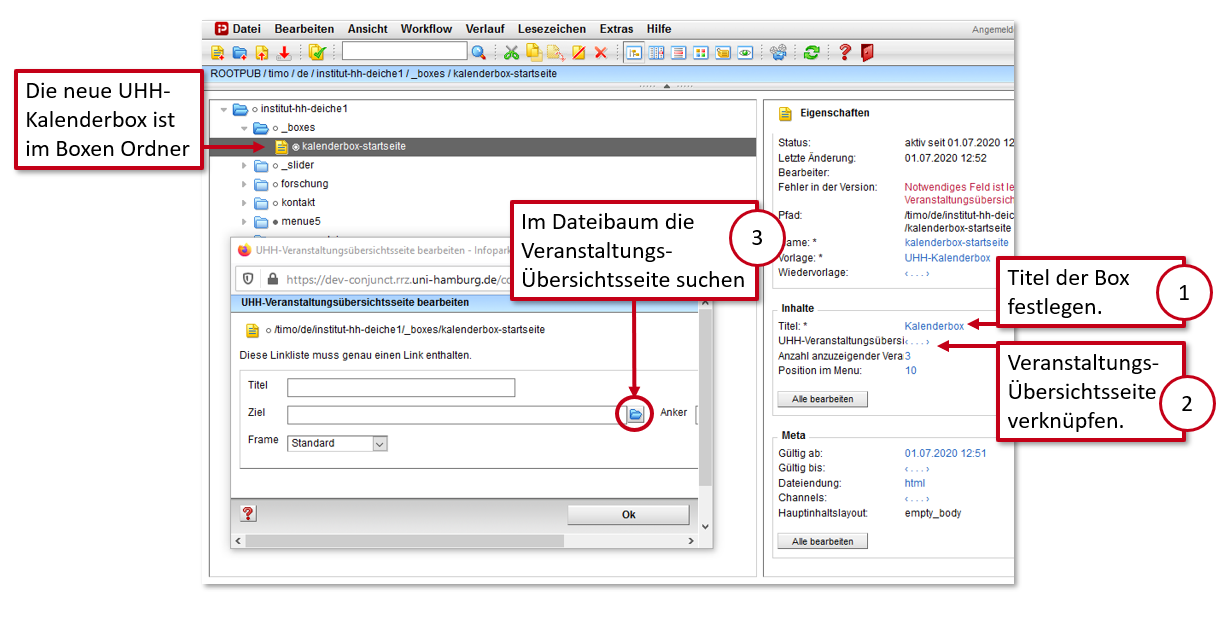Screen dimensions: 1228x622
Task: Click the dialog vertical scrollbar down arrow
Action: tap(705, 526)
